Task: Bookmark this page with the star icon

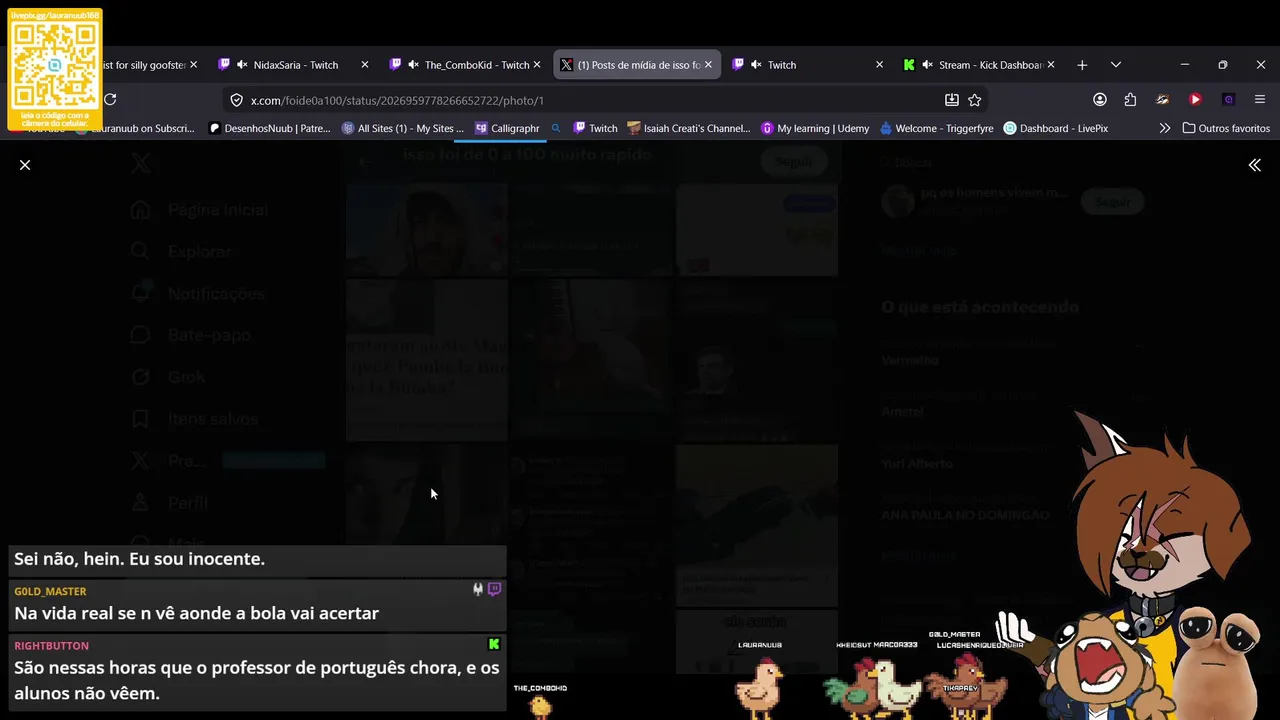Action: [975, 100]
